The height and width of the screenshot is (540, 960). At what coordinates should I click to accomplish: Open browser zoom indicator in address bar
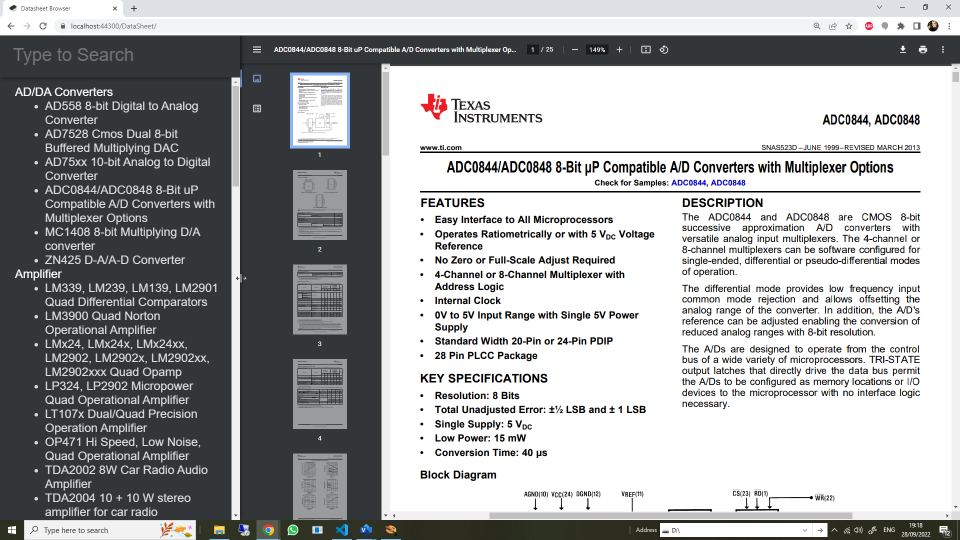[x=817, y=26]
